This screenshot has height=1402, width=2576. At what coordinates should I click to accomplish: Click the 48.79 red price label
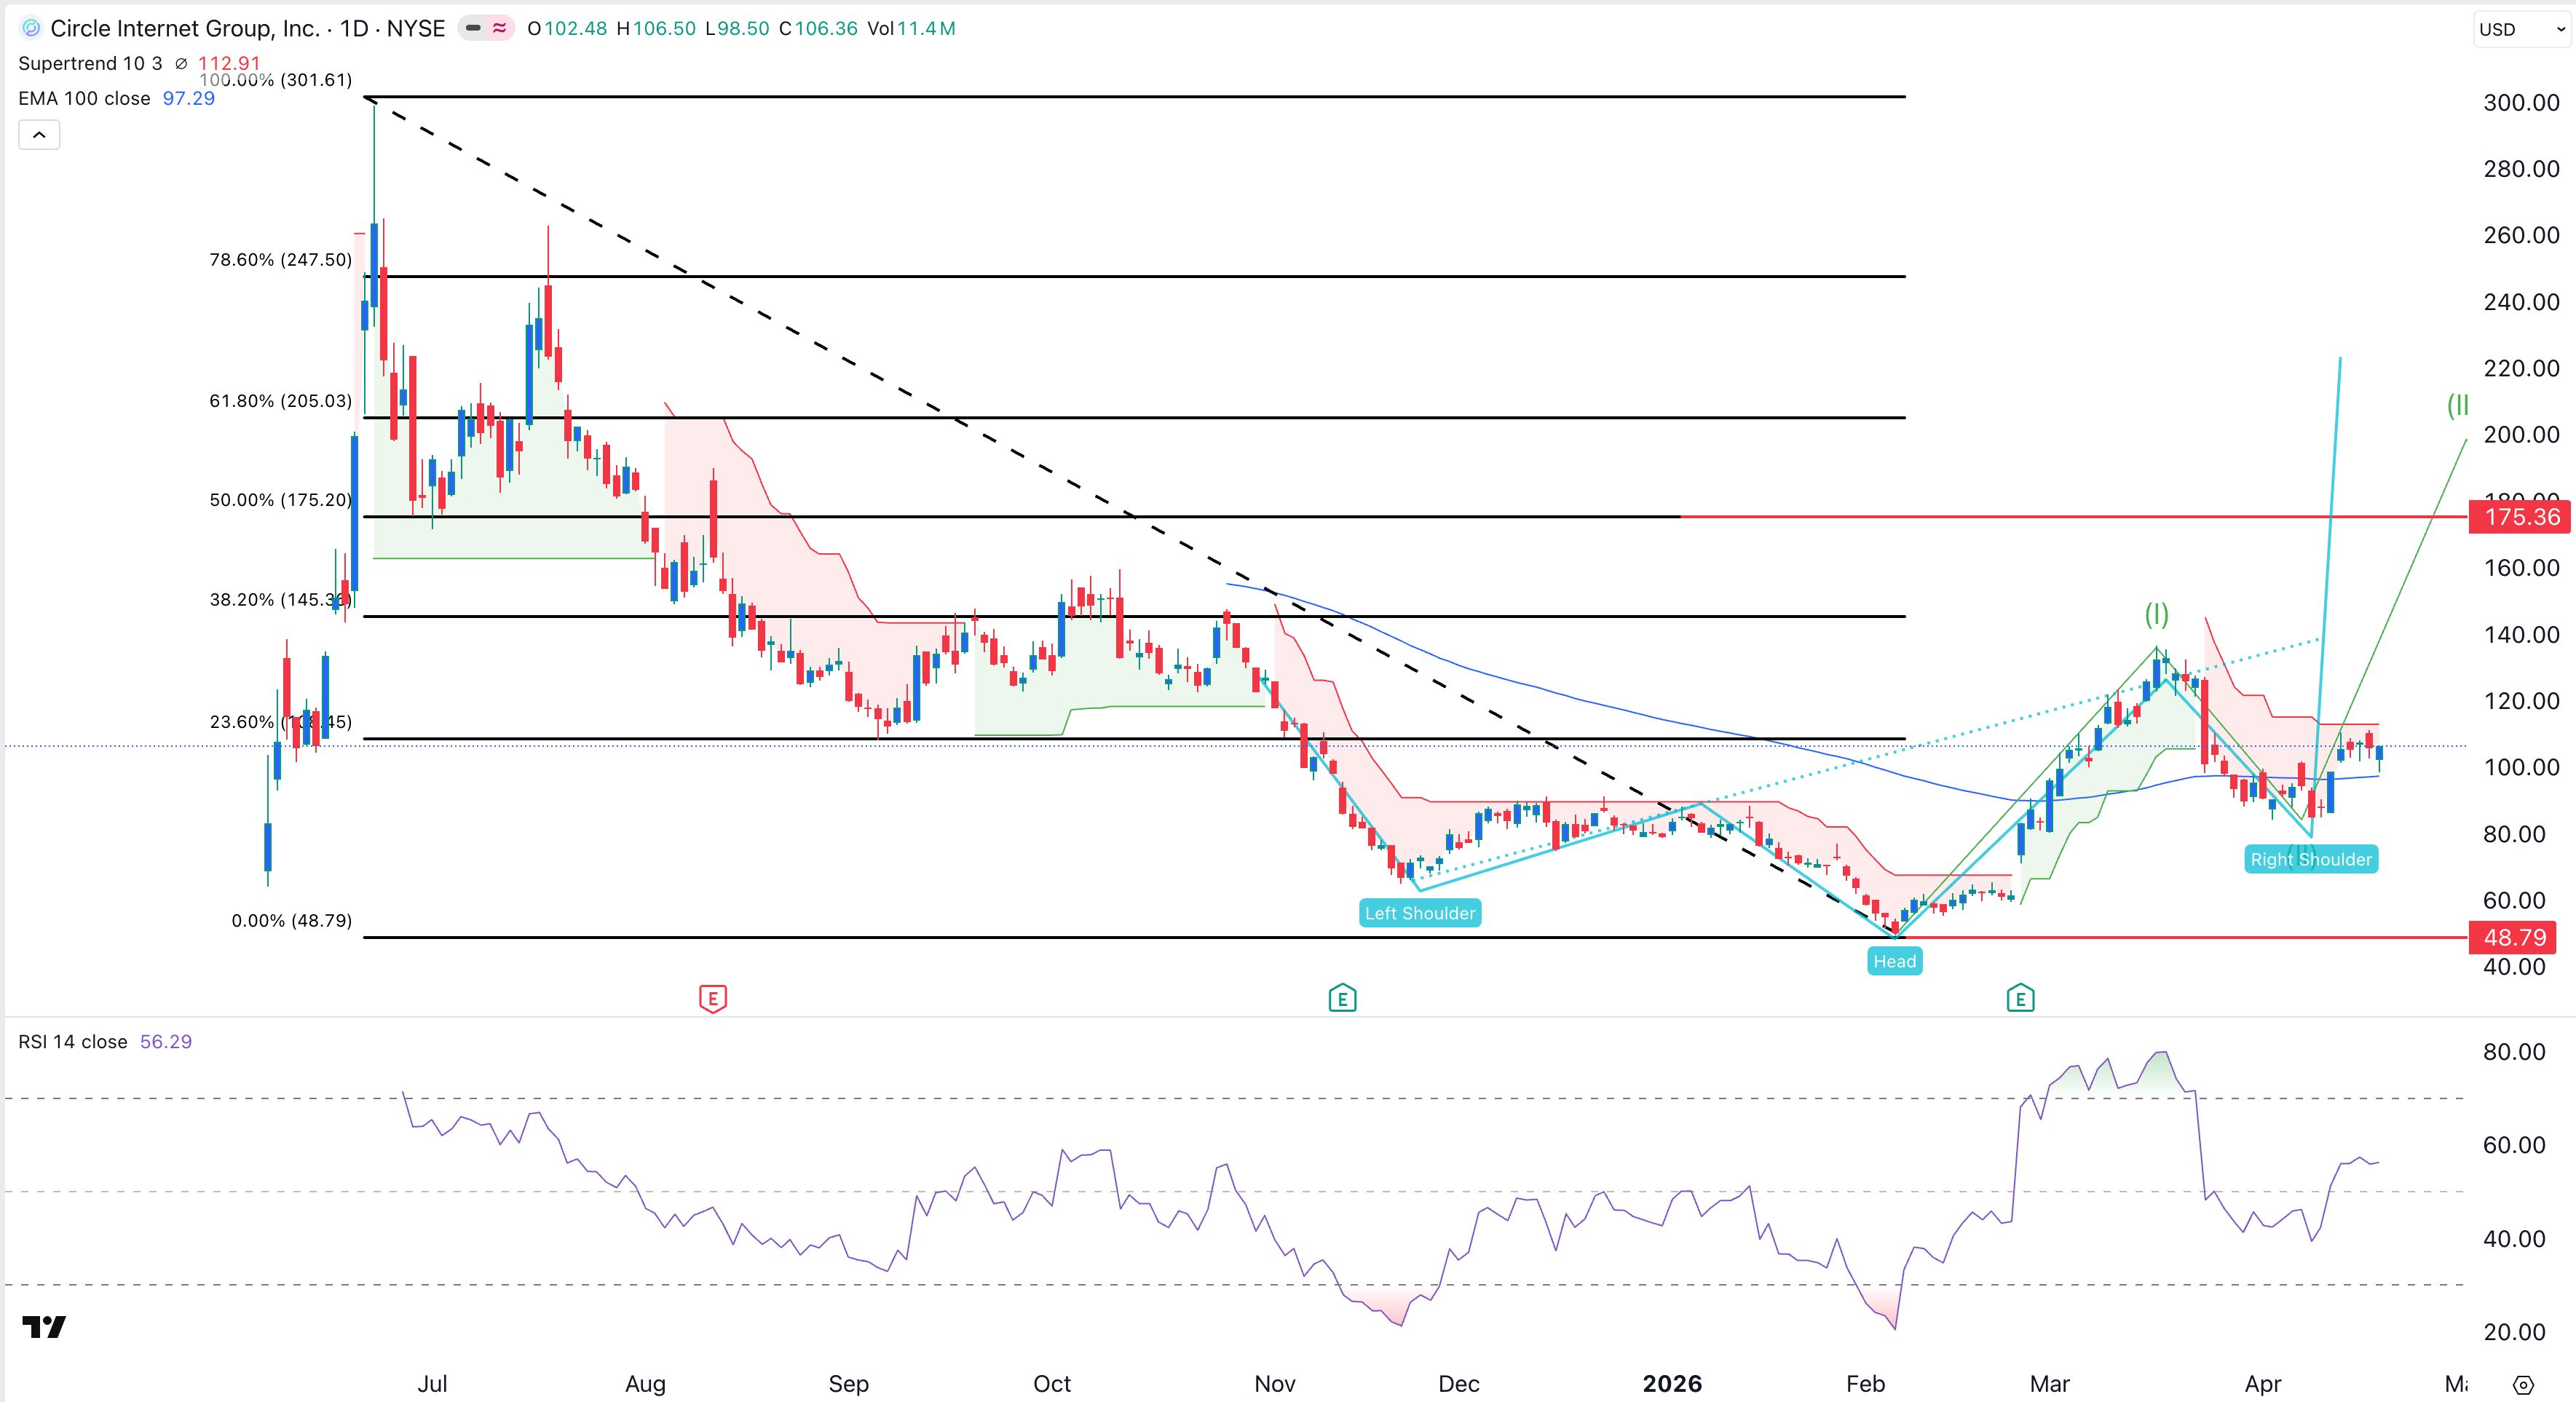[2514, 937]
